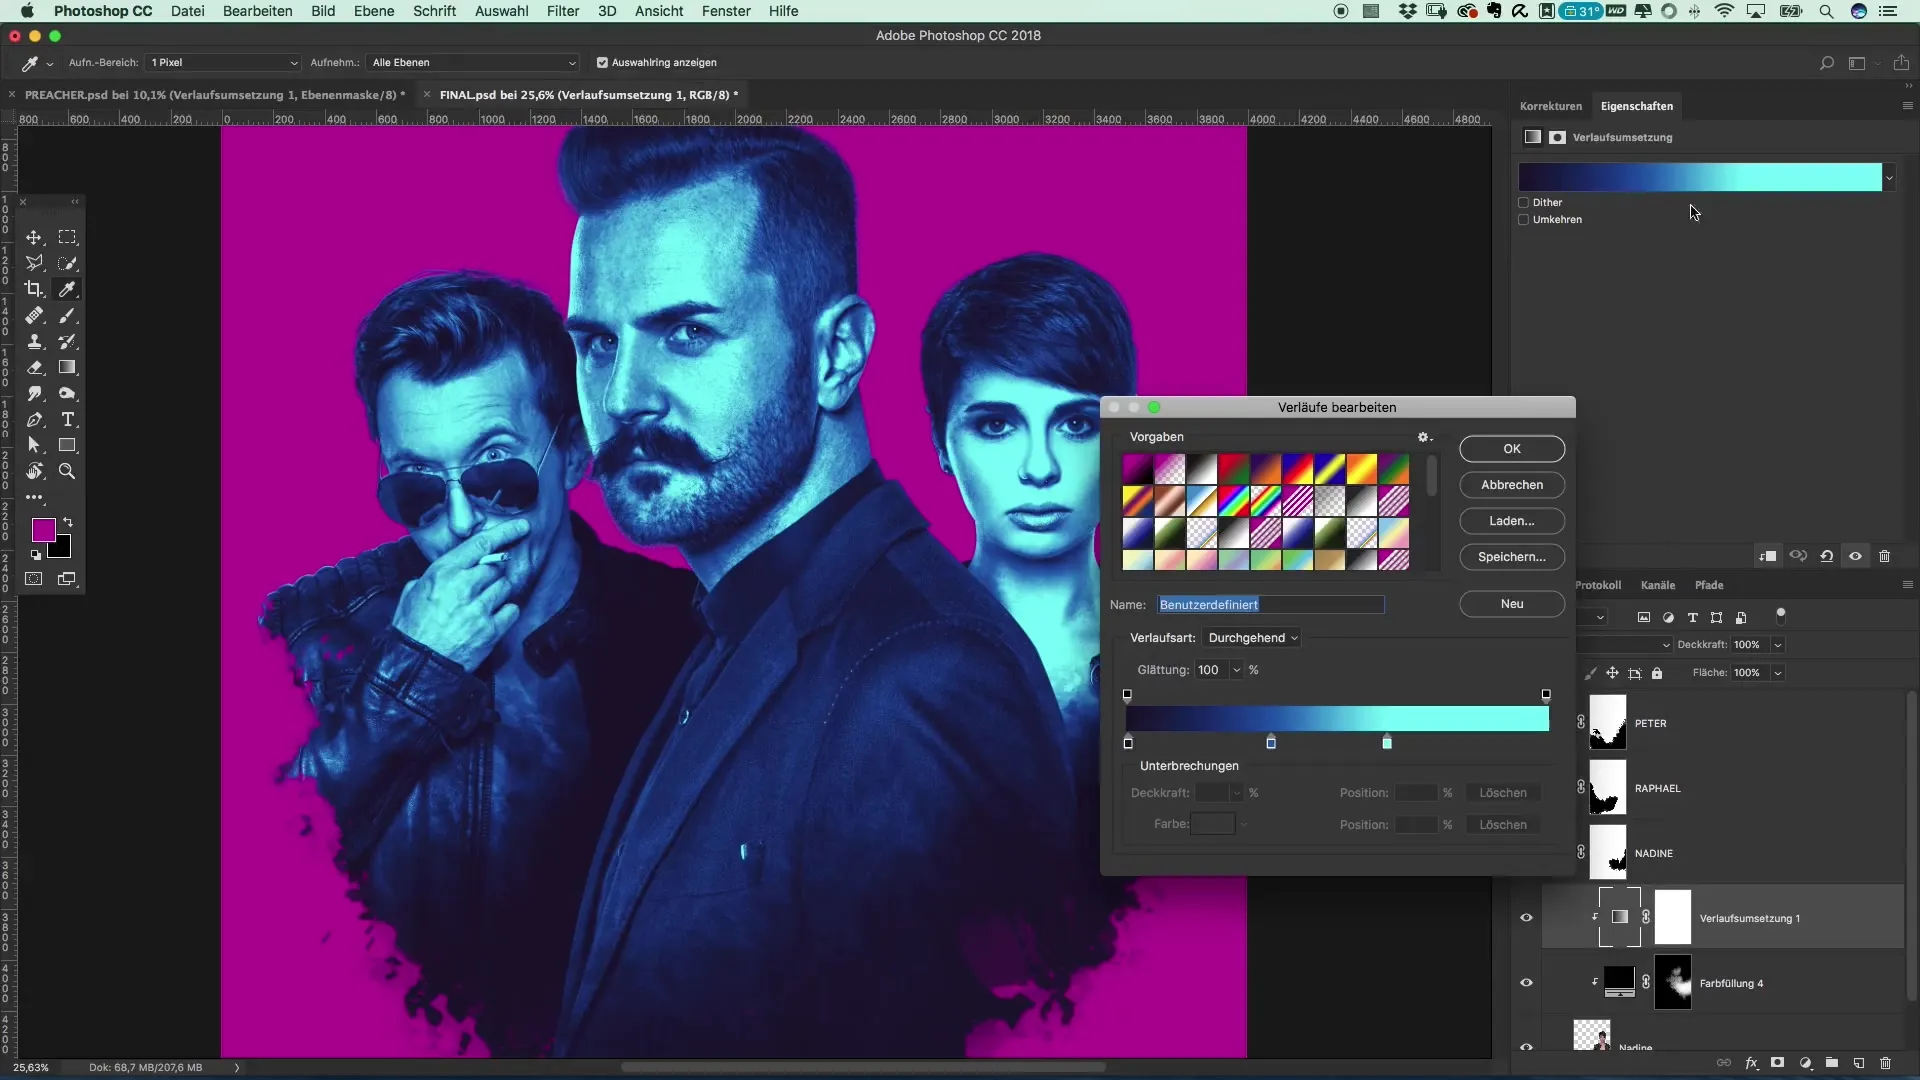
Task: Open the Filter menu
Action: tap(563, 11)
